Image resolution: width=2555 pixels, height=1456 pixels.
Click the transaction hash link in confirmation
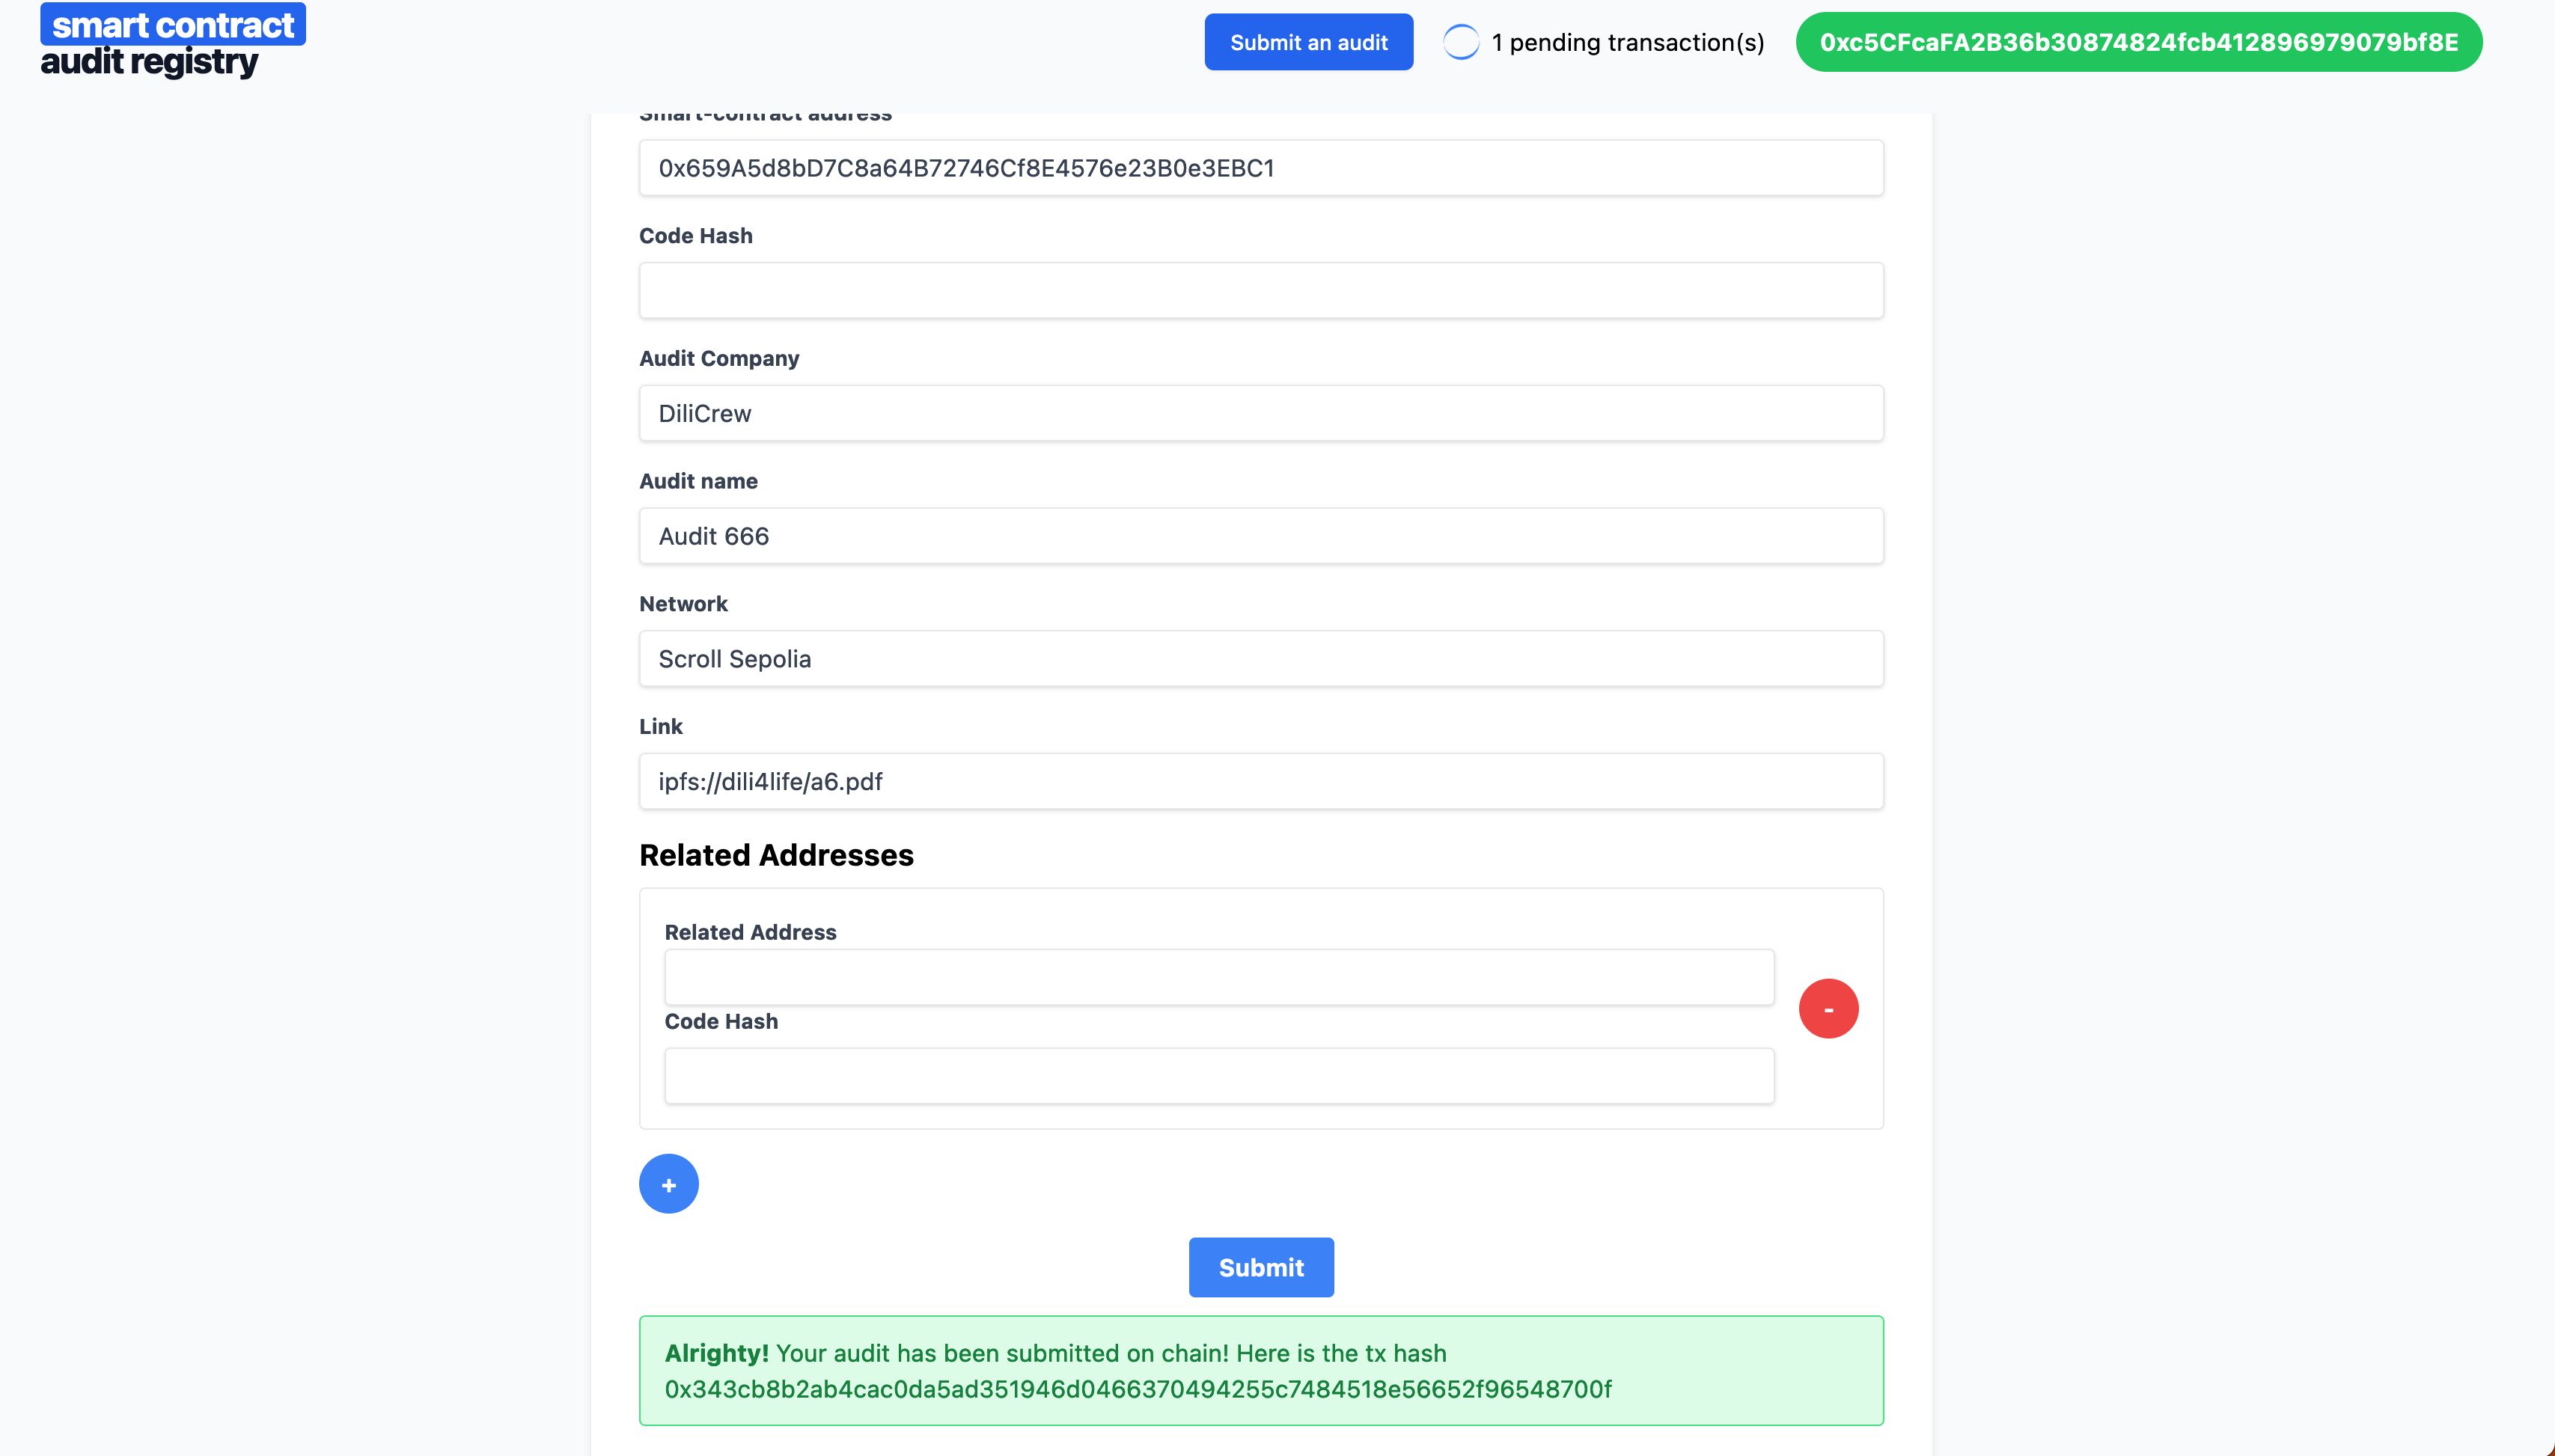pos(1137,1388)
